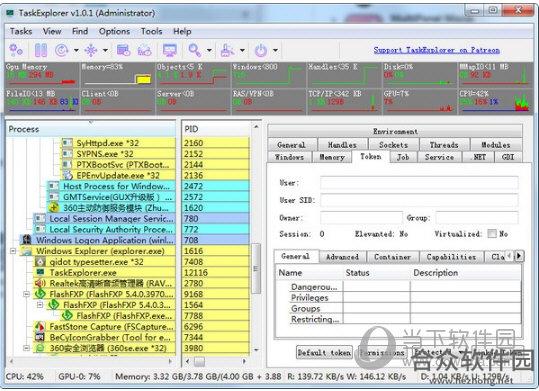Open the Help menu
The width and height of the screenshot is (539, 391).
click(182, 31)
